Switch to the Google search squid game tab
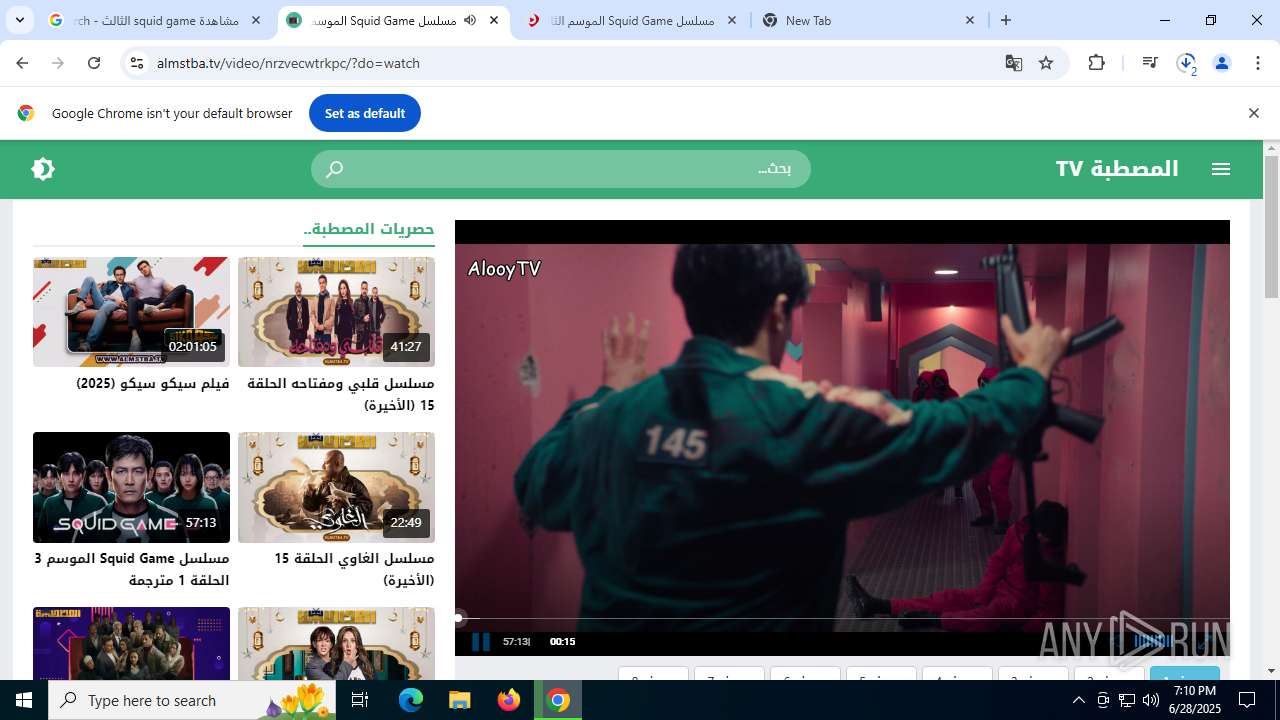Viewport: 1280px width, 720px height. [155, 20]
